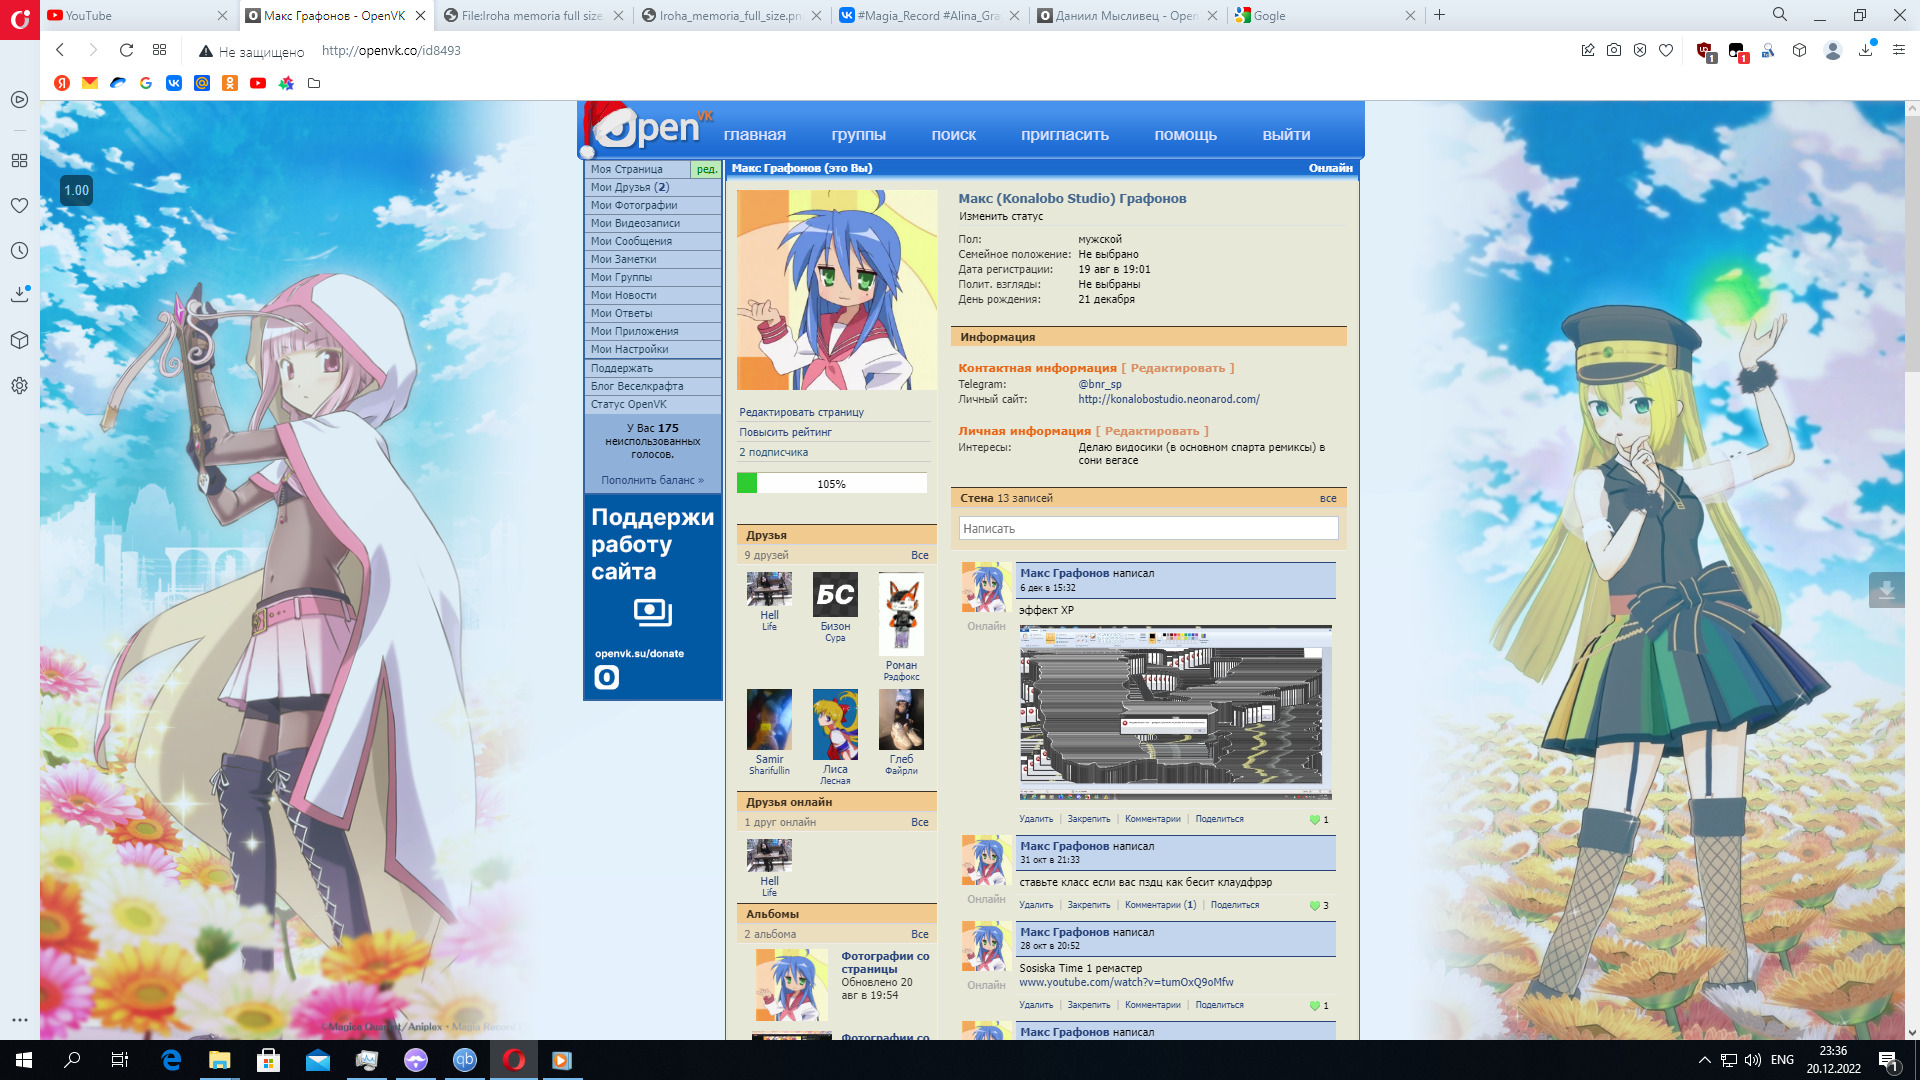Viewport: 1920px width, 1080px height.
Task: Click the VK bookmark icon in bookmarks bar
Action: click(174, 83)
